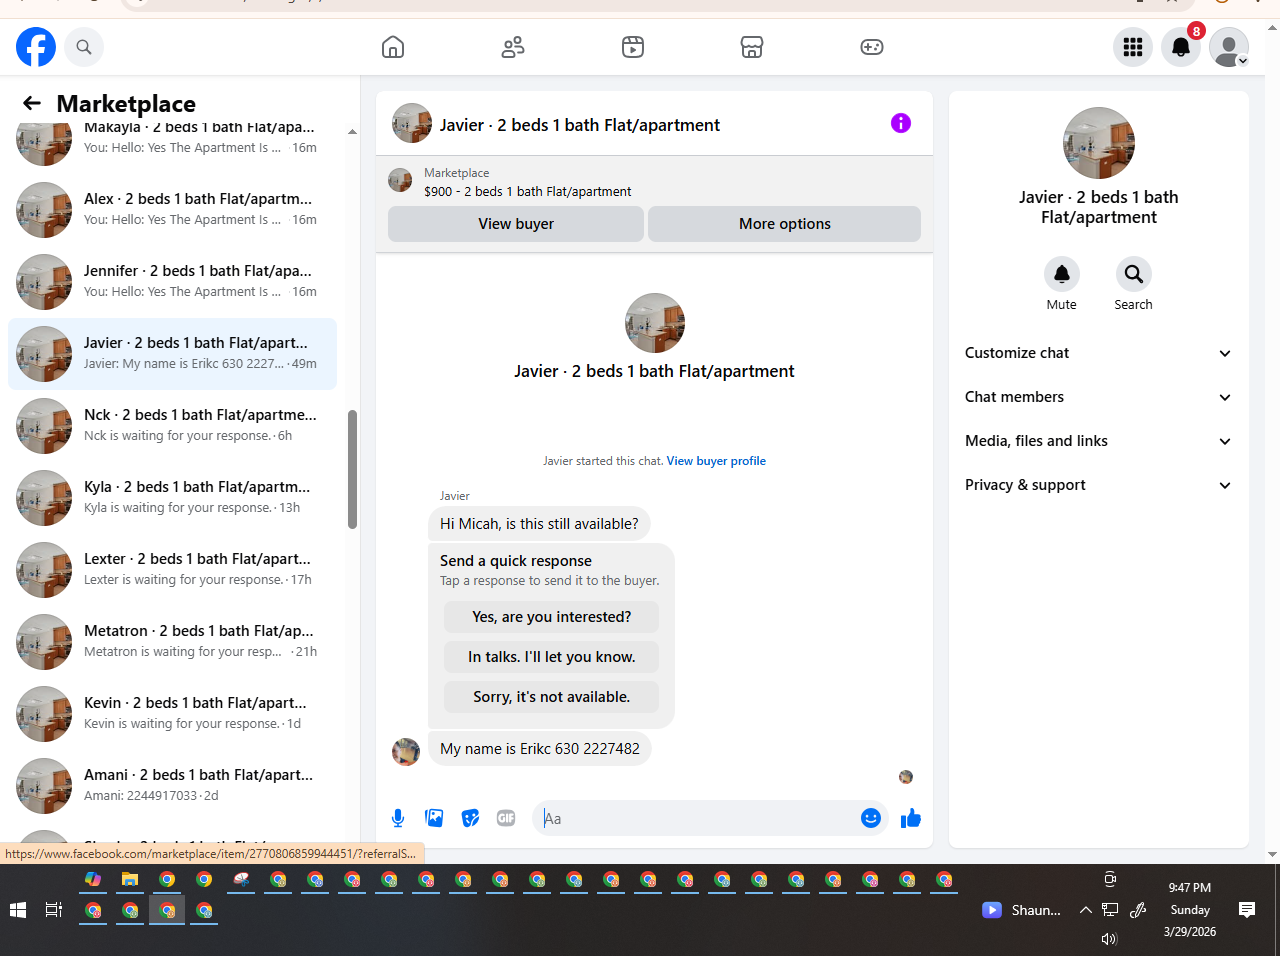Open the Friends icon in top navigation

[513, 47]
